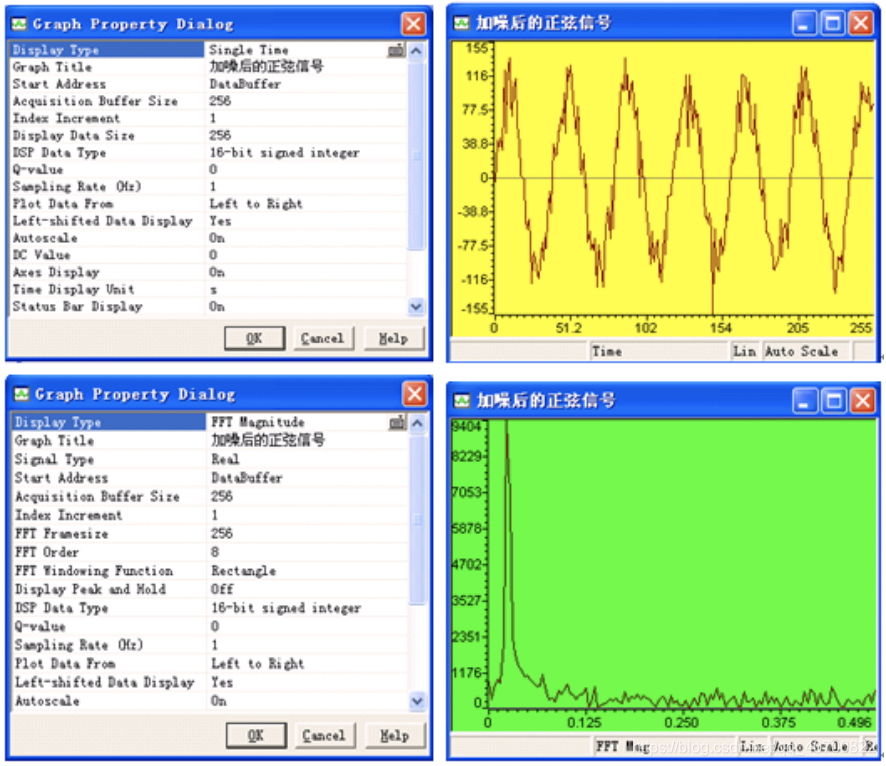Click the top dialog's title bar icon
Image resolution: width=886 pixels, height=766 pixels.
point(20,24)
